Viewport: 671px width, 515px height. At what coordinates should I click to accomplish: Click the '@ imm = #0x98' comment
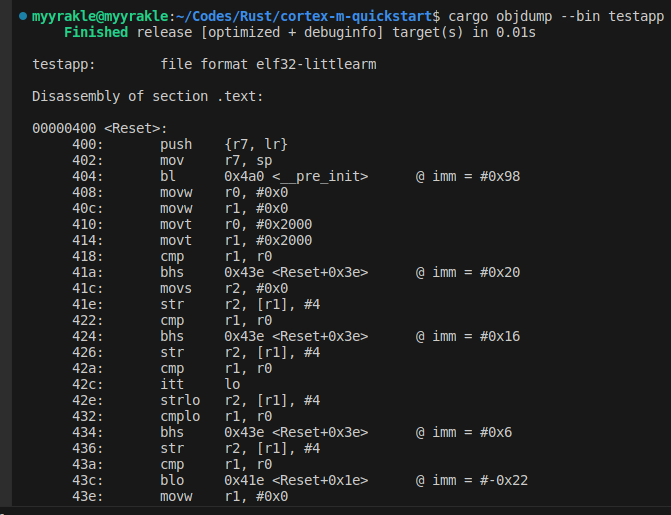point(468,177)
